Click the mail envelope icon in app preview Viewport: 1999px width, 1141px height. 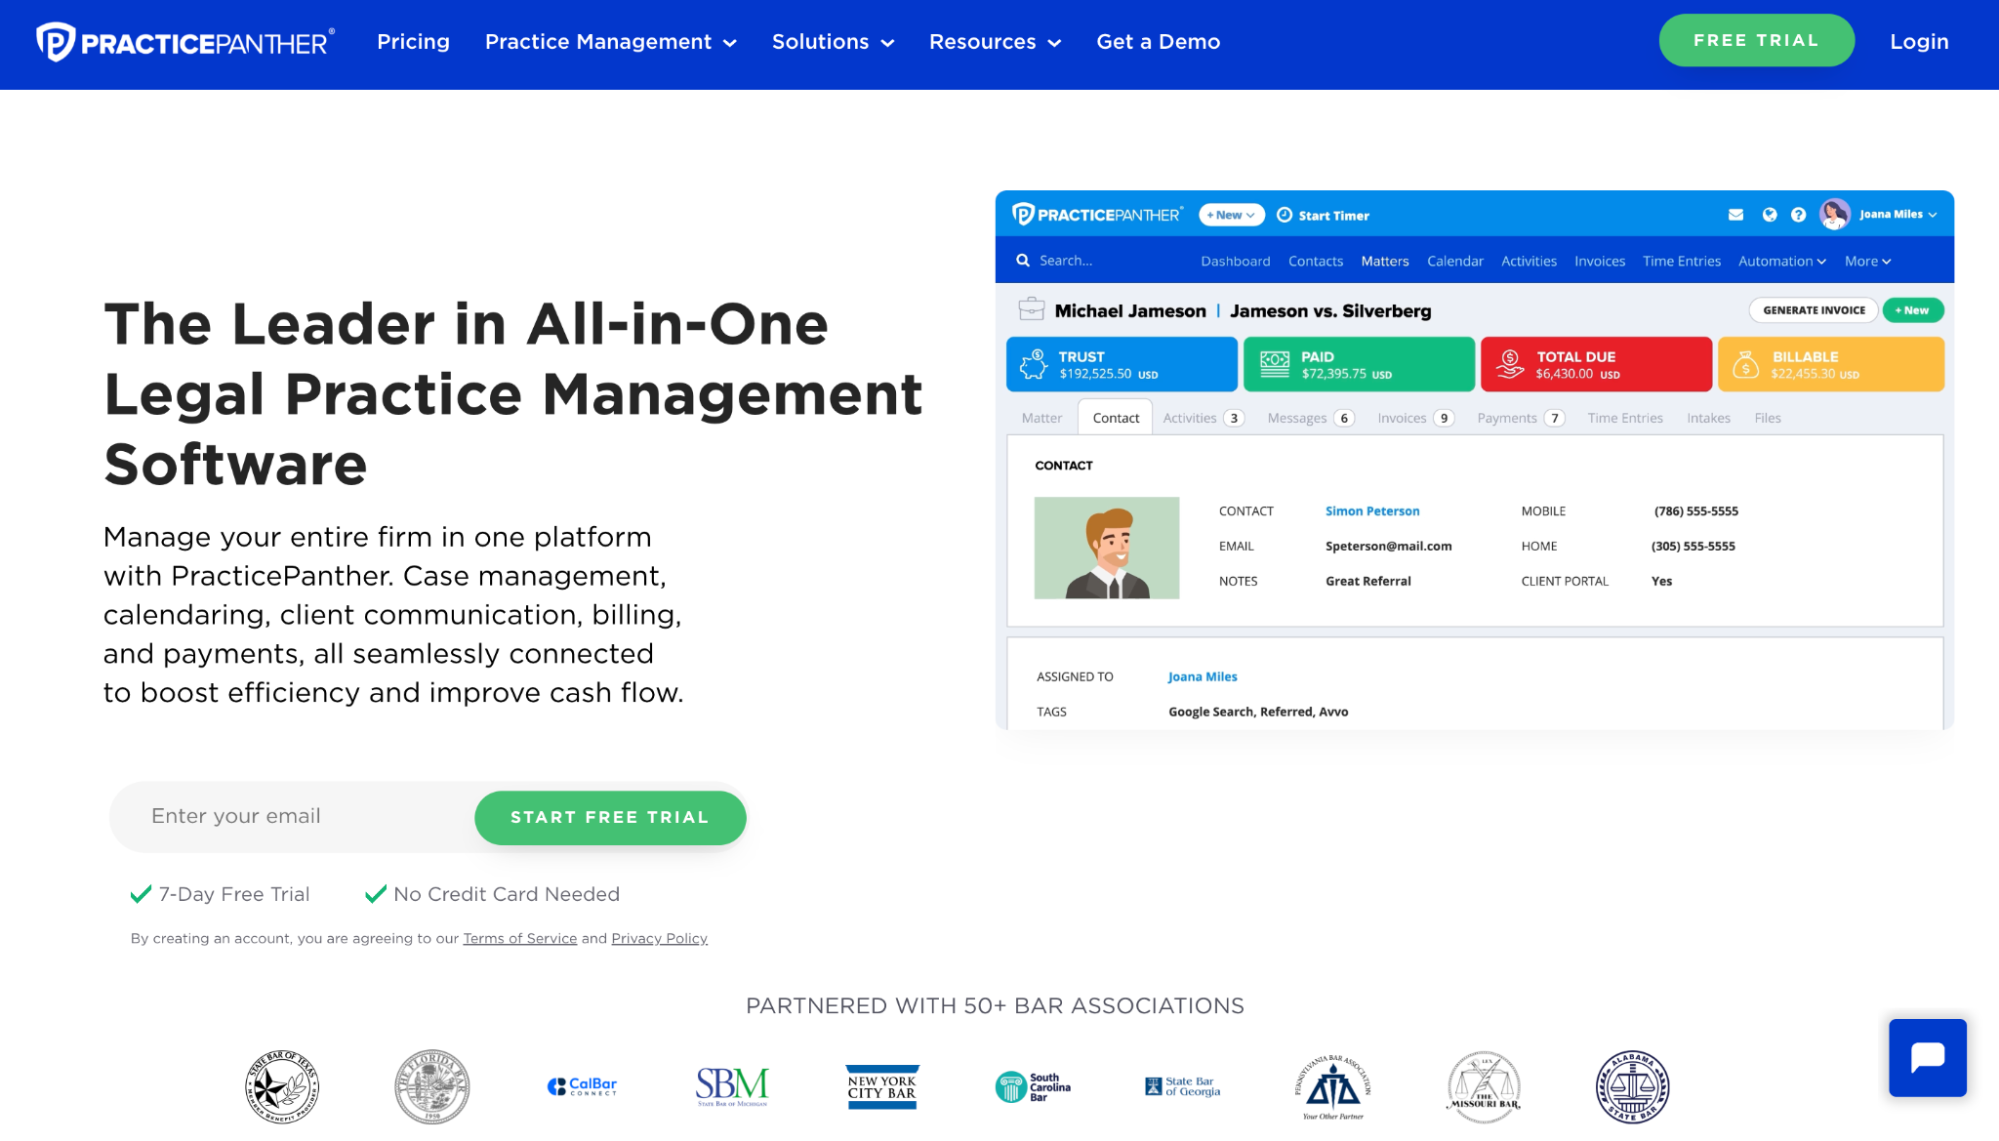[x=1736, y=215]
